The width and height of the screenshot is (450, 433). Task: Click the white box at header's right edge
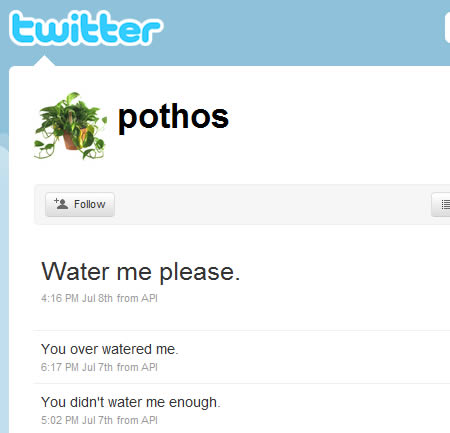[447, 28]
